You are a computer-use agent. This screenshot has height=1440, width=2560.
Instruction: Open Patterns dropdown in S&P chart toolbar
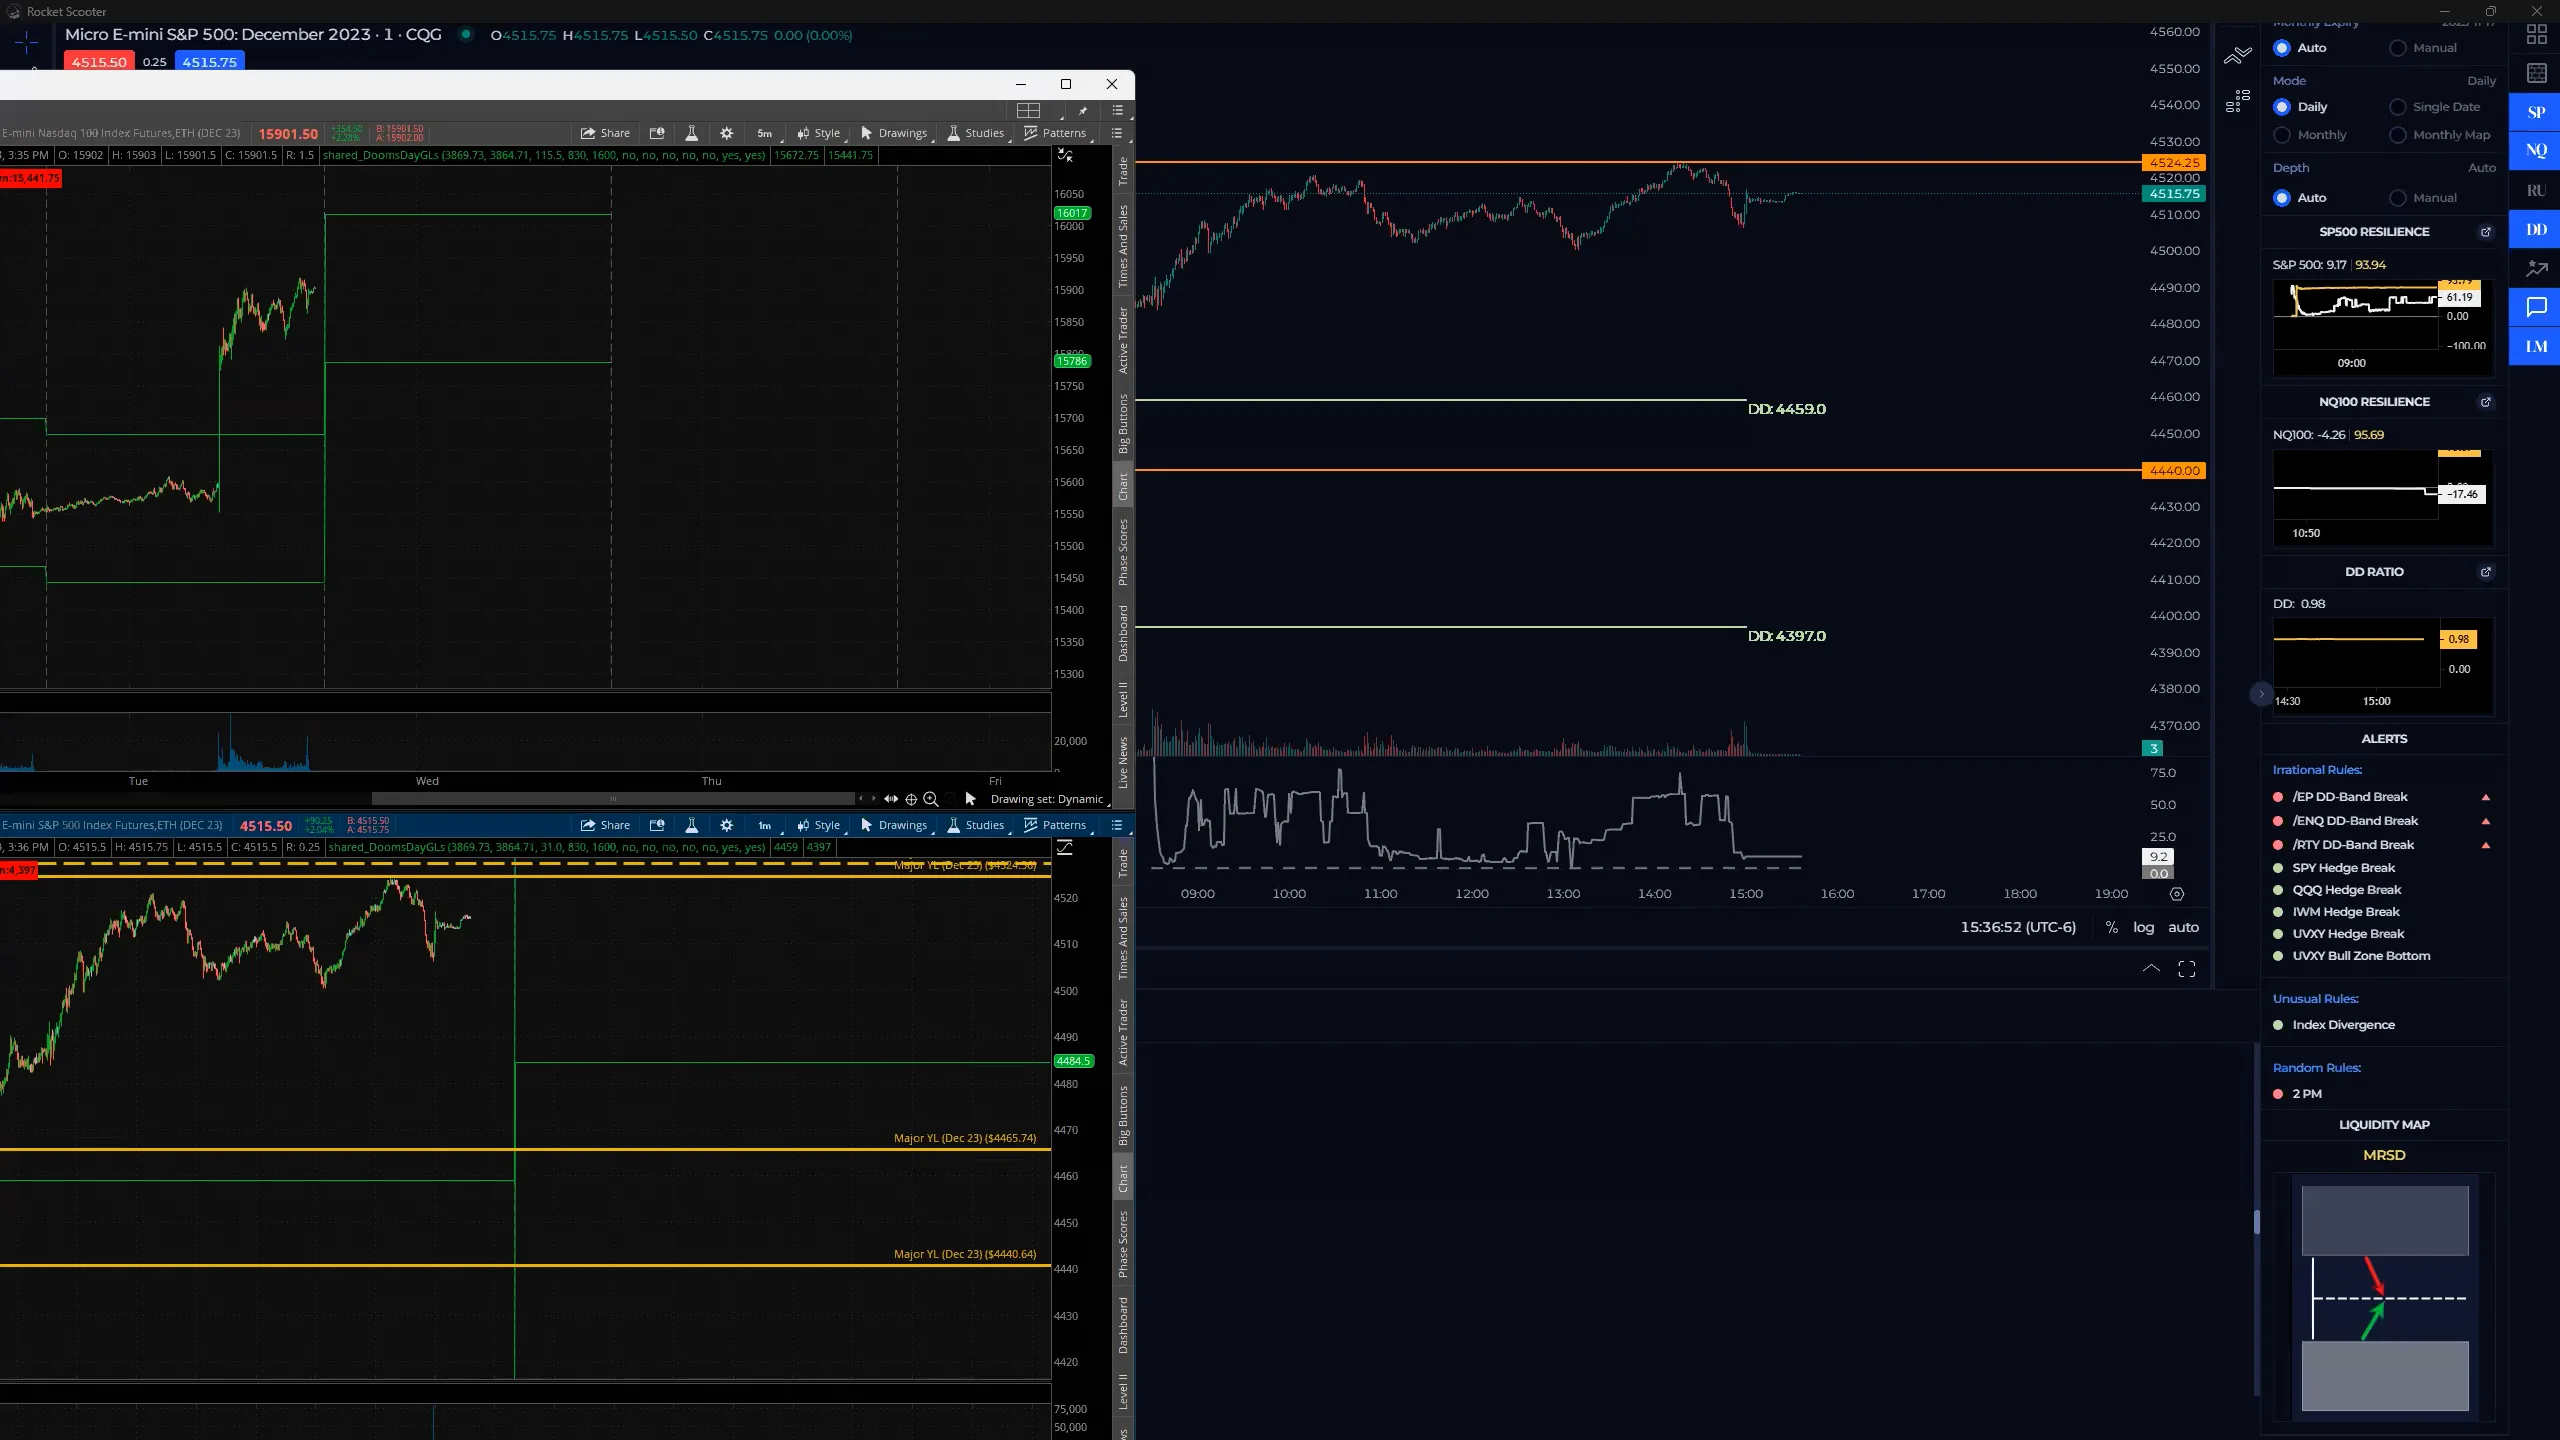(1056, 825)
